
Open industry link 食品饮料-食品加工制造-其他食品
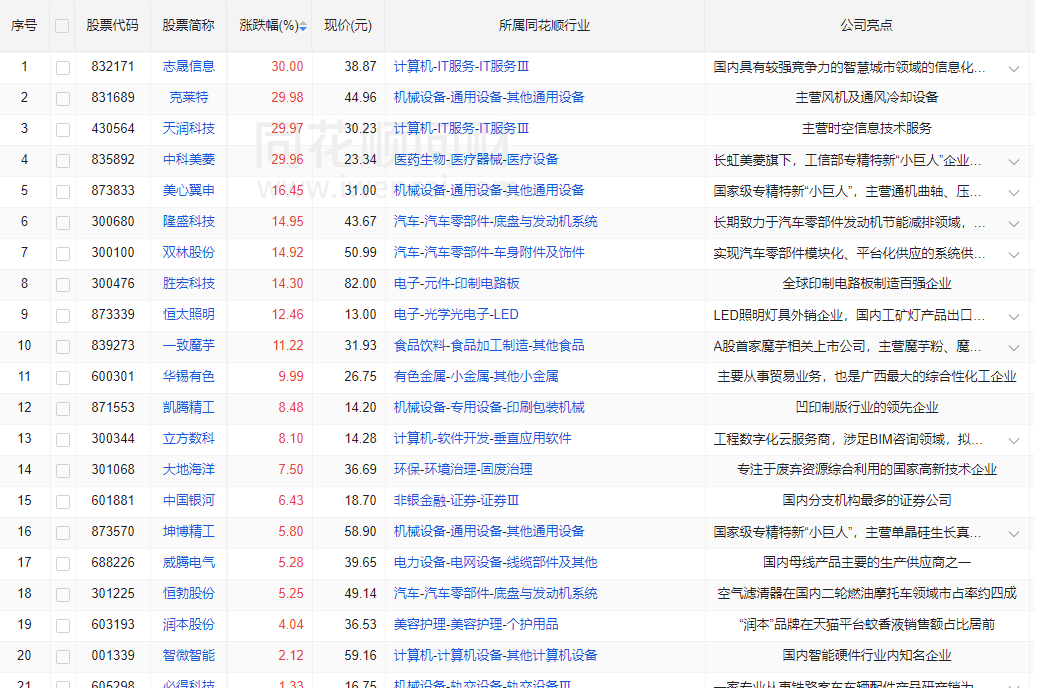point(489,345)
